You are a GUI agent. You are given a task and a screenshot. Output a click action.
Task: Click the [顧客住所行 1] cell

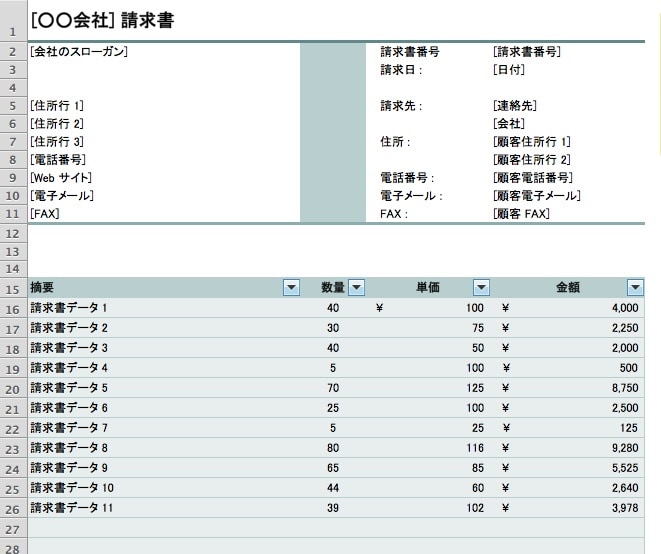tap(532, 142)
